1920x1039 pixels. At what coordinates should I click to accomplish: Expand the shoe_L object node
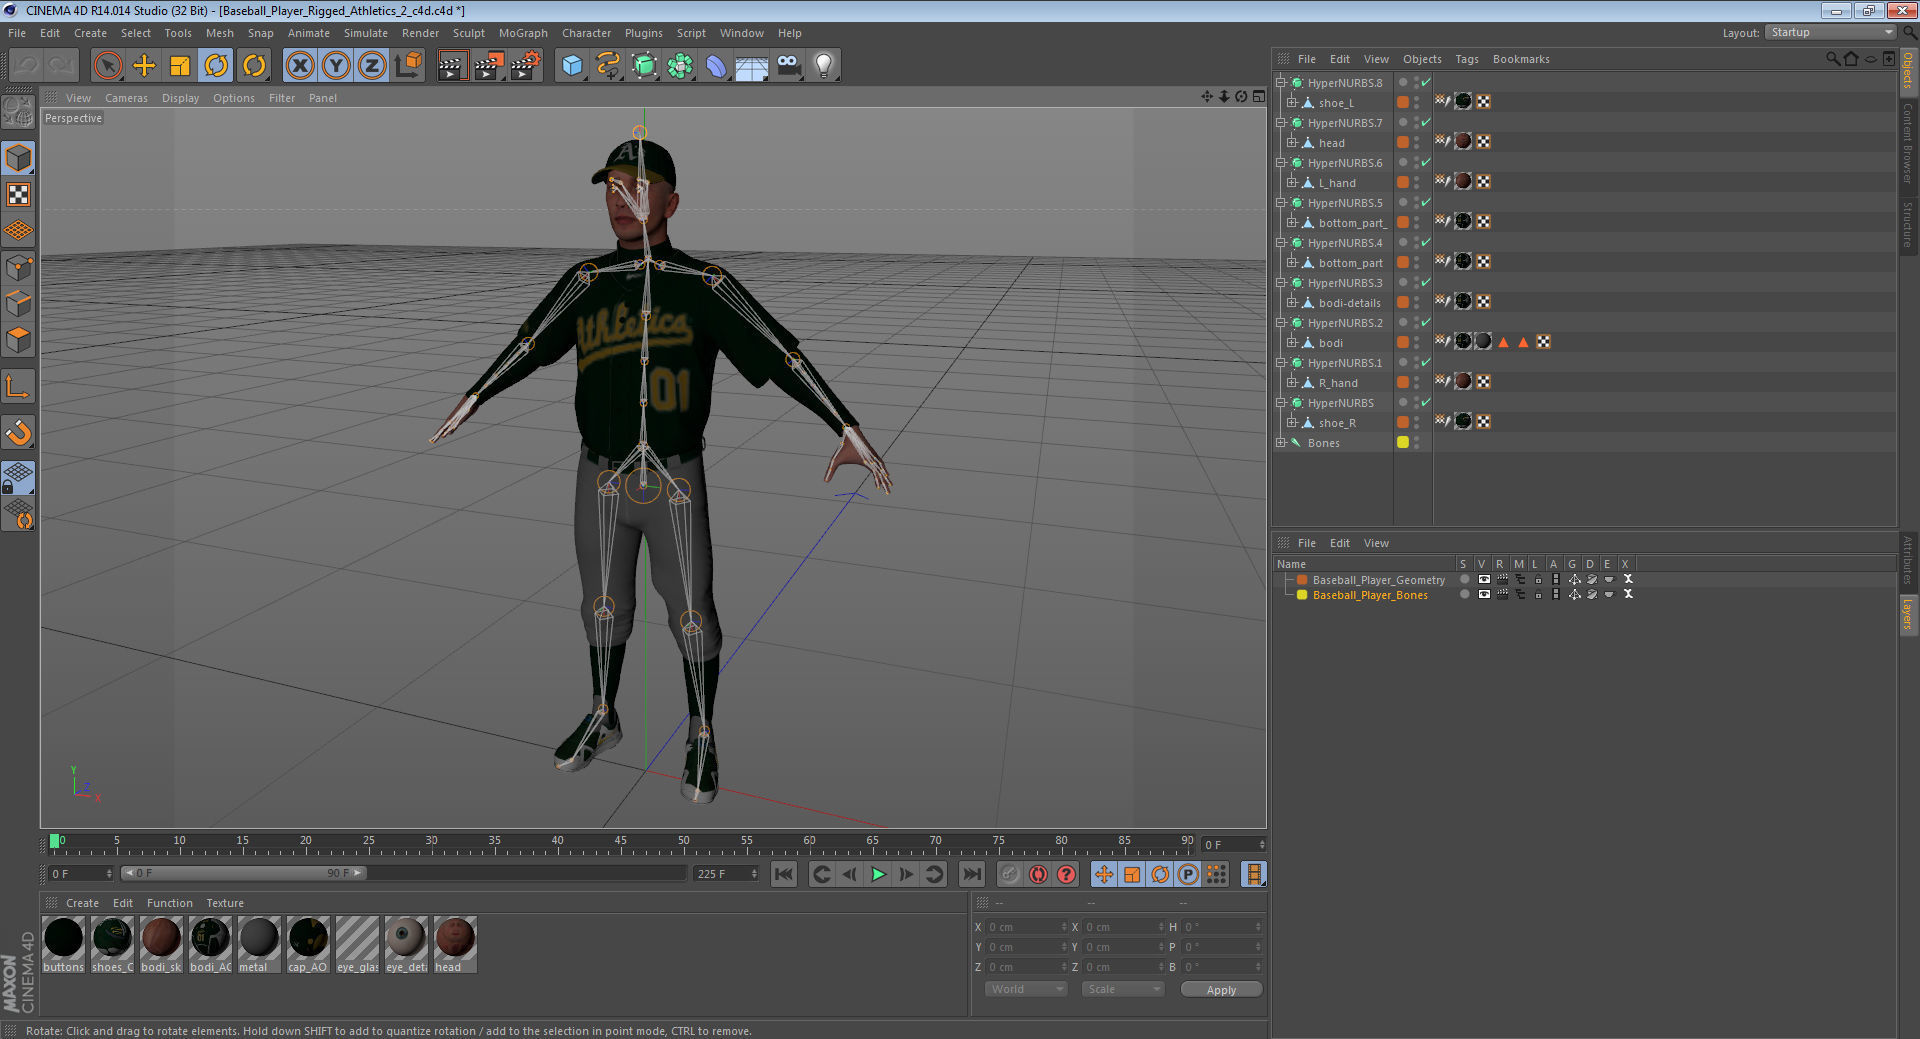coord(1292,103)
